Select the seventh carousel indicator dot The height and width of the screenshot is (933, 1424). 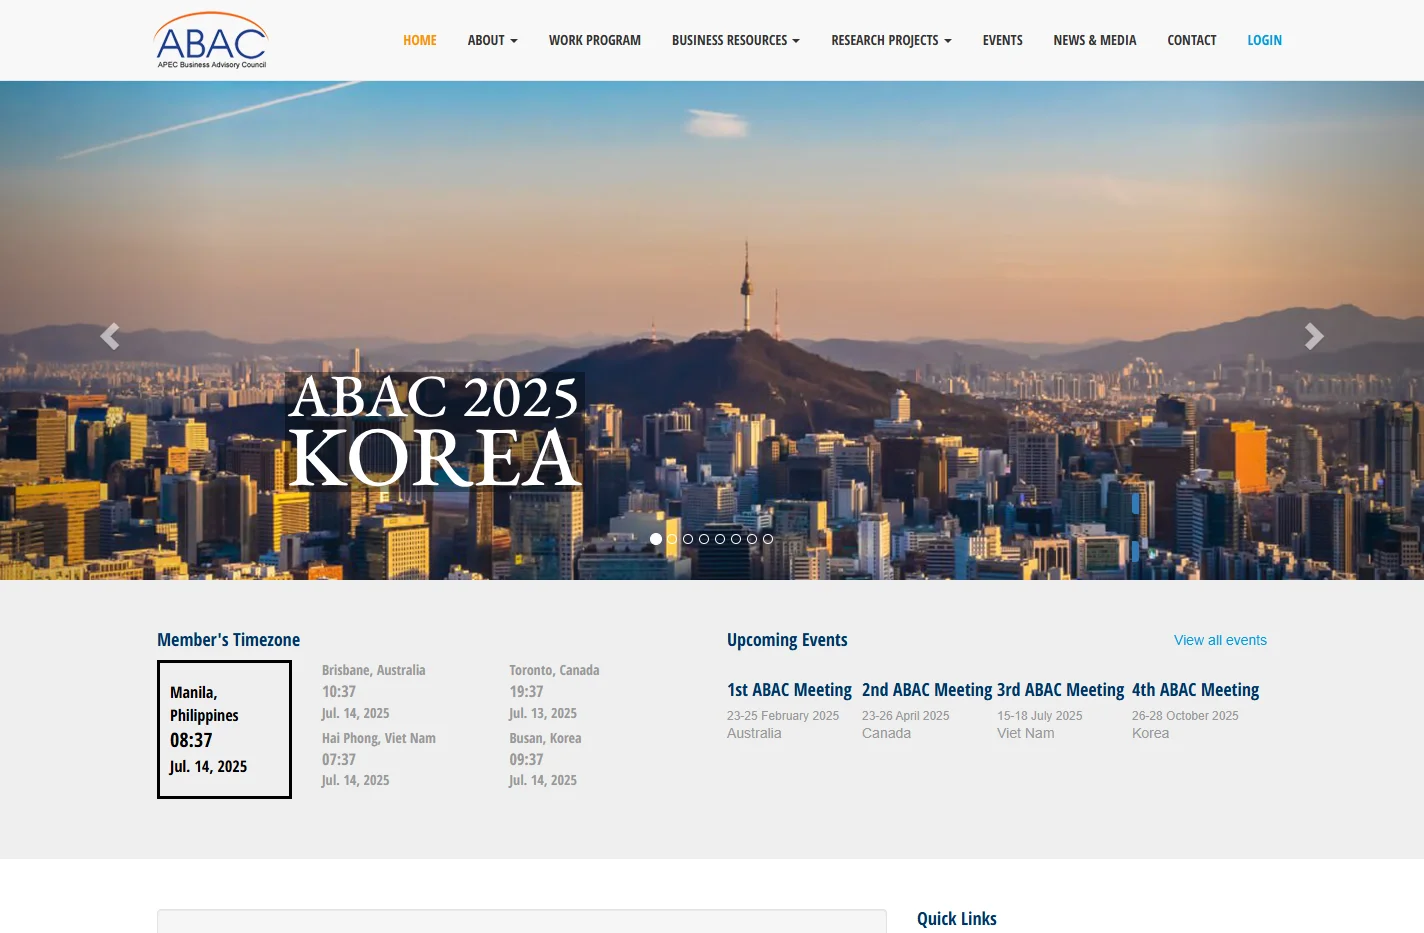click(752, 539)
